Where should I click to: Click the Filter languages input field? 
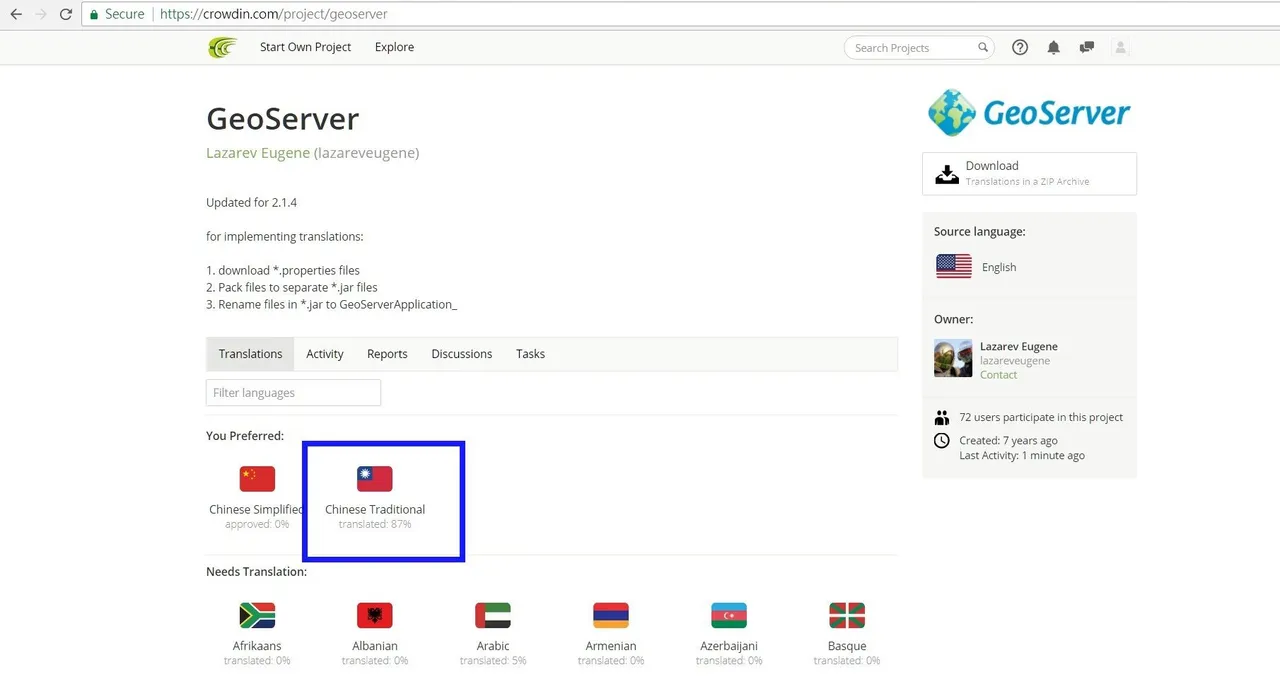(x=293, y=393)
